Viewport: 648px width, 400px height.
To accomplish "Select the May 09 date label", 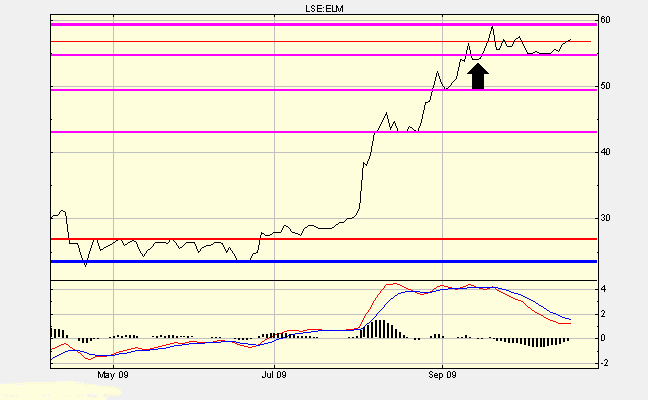I will (x=113, y=375).
